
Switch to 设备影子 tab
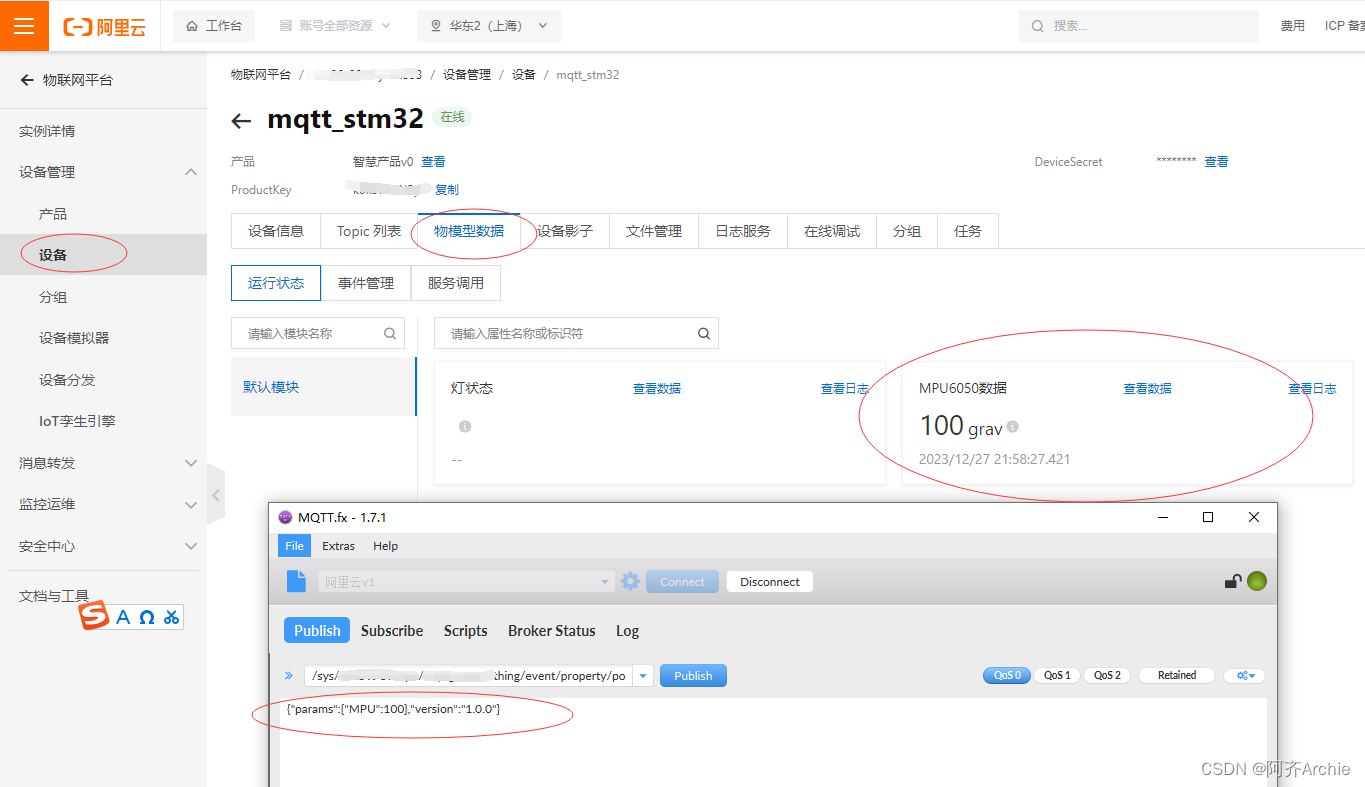point(565,231)
